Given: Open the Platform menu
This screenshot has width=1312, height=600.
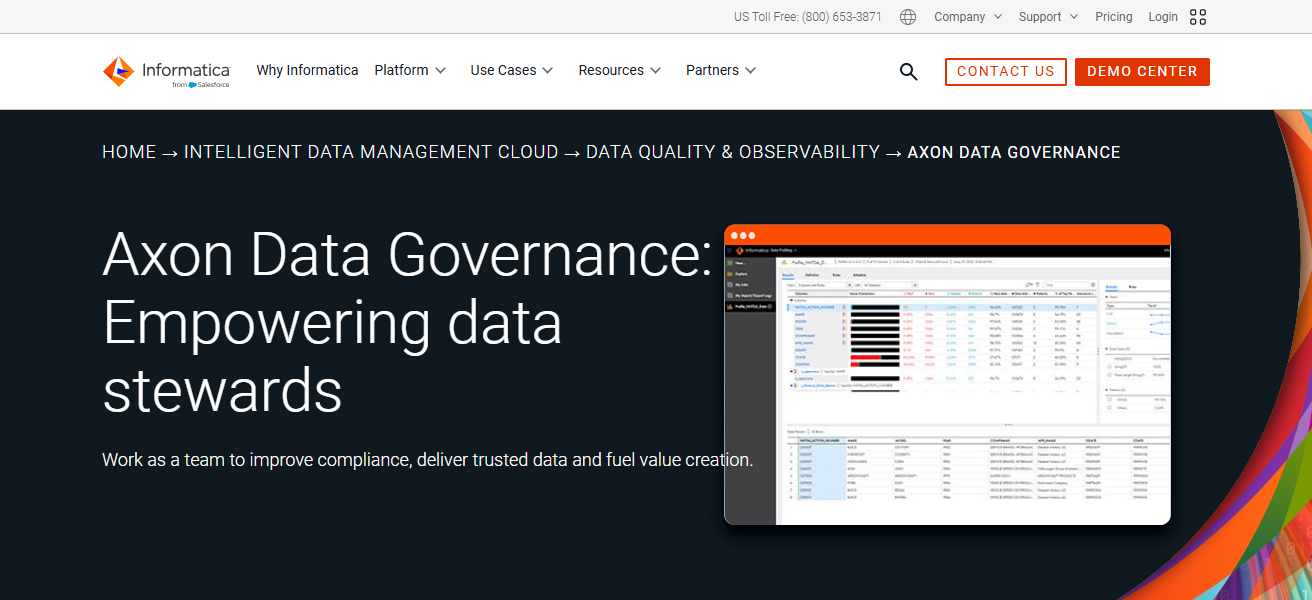Looking at the screenshot, I should coord(410,71).
